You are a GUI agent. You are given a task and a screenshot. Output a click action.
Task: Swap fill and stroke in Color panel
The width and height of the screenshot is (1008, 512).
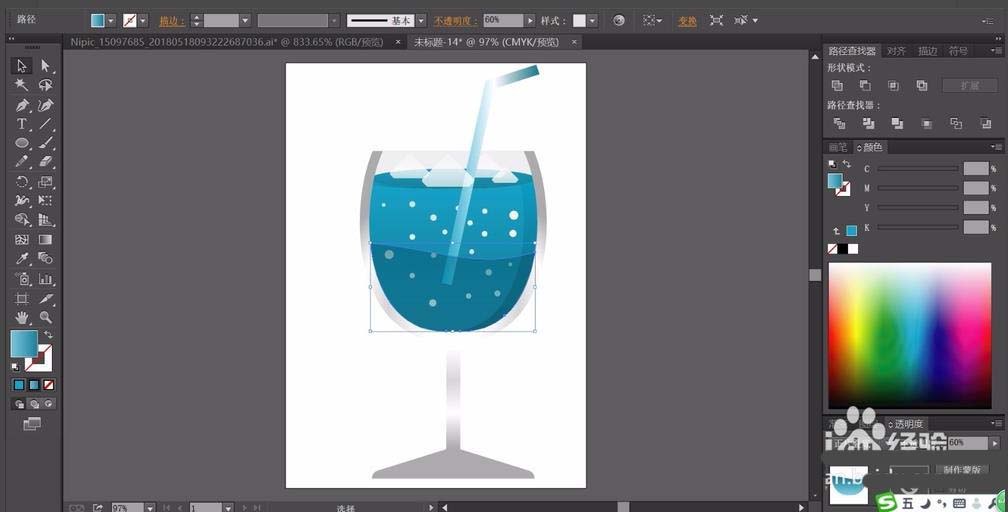(847, 164)
